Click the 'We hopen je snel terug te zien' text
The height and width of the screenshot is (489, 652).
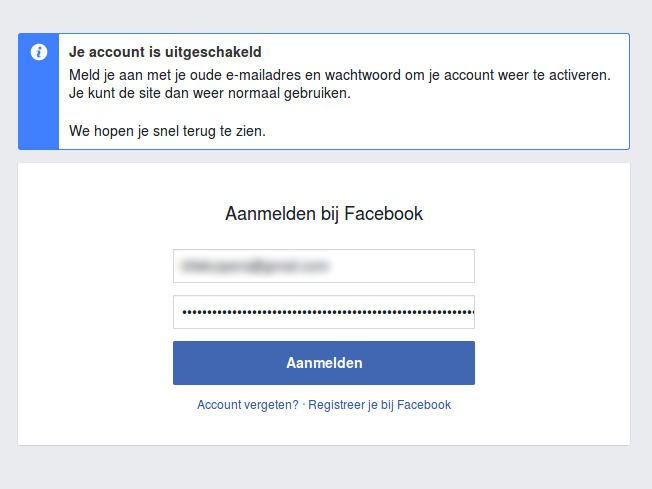click(x=167, y=131)
